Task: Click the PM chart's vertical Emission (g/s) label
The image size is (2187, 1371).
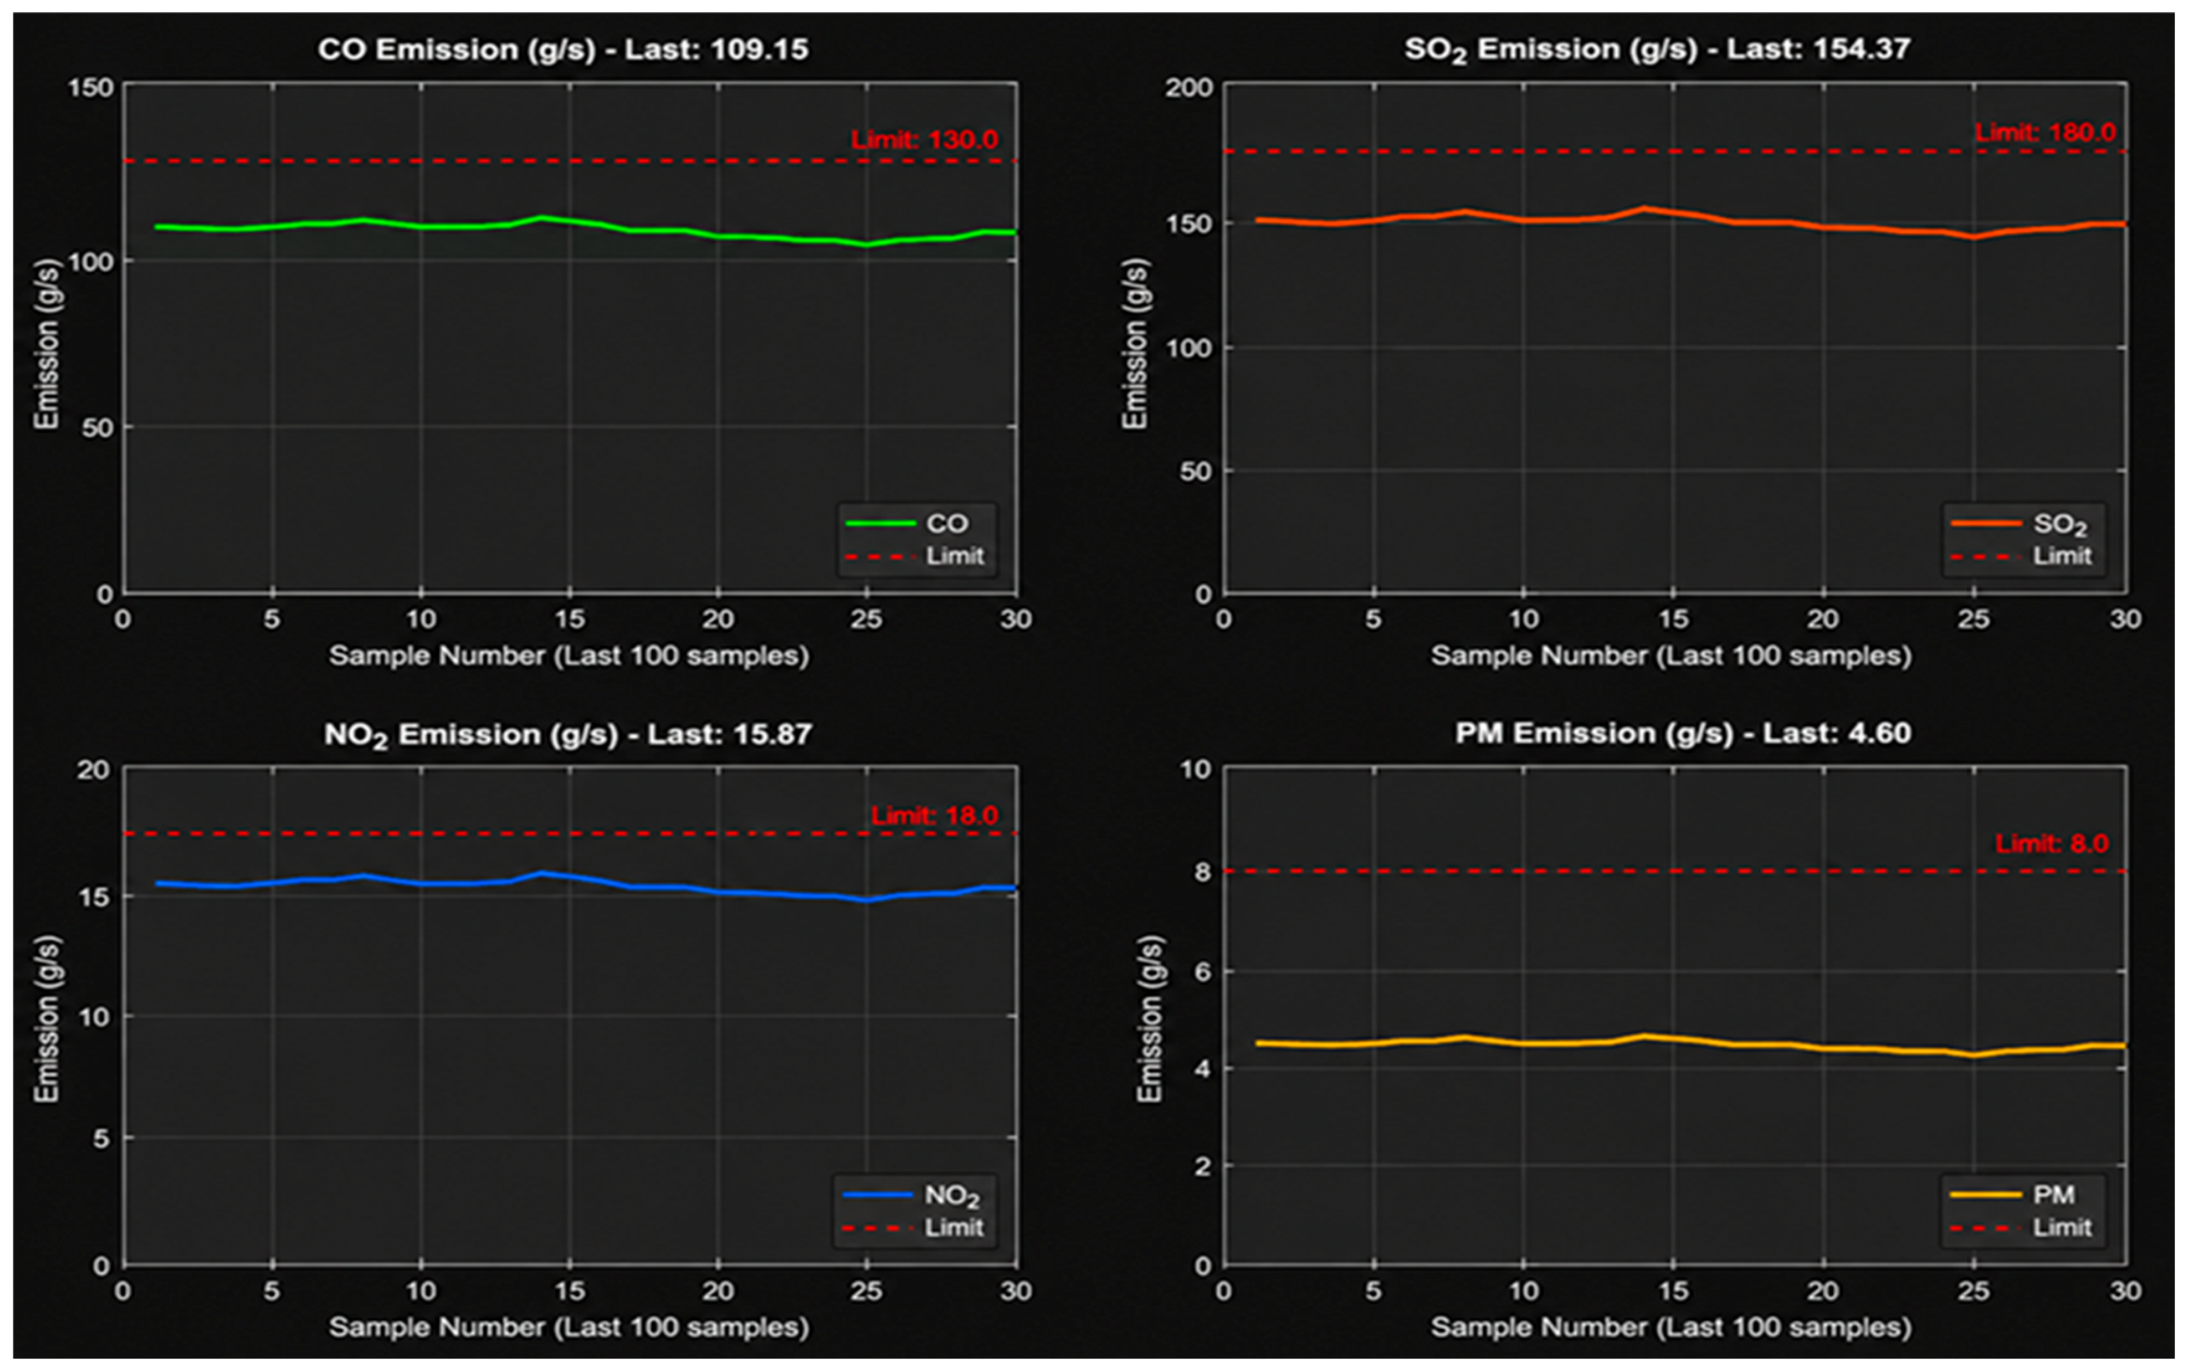Action: click(x=1150, y=1019)
